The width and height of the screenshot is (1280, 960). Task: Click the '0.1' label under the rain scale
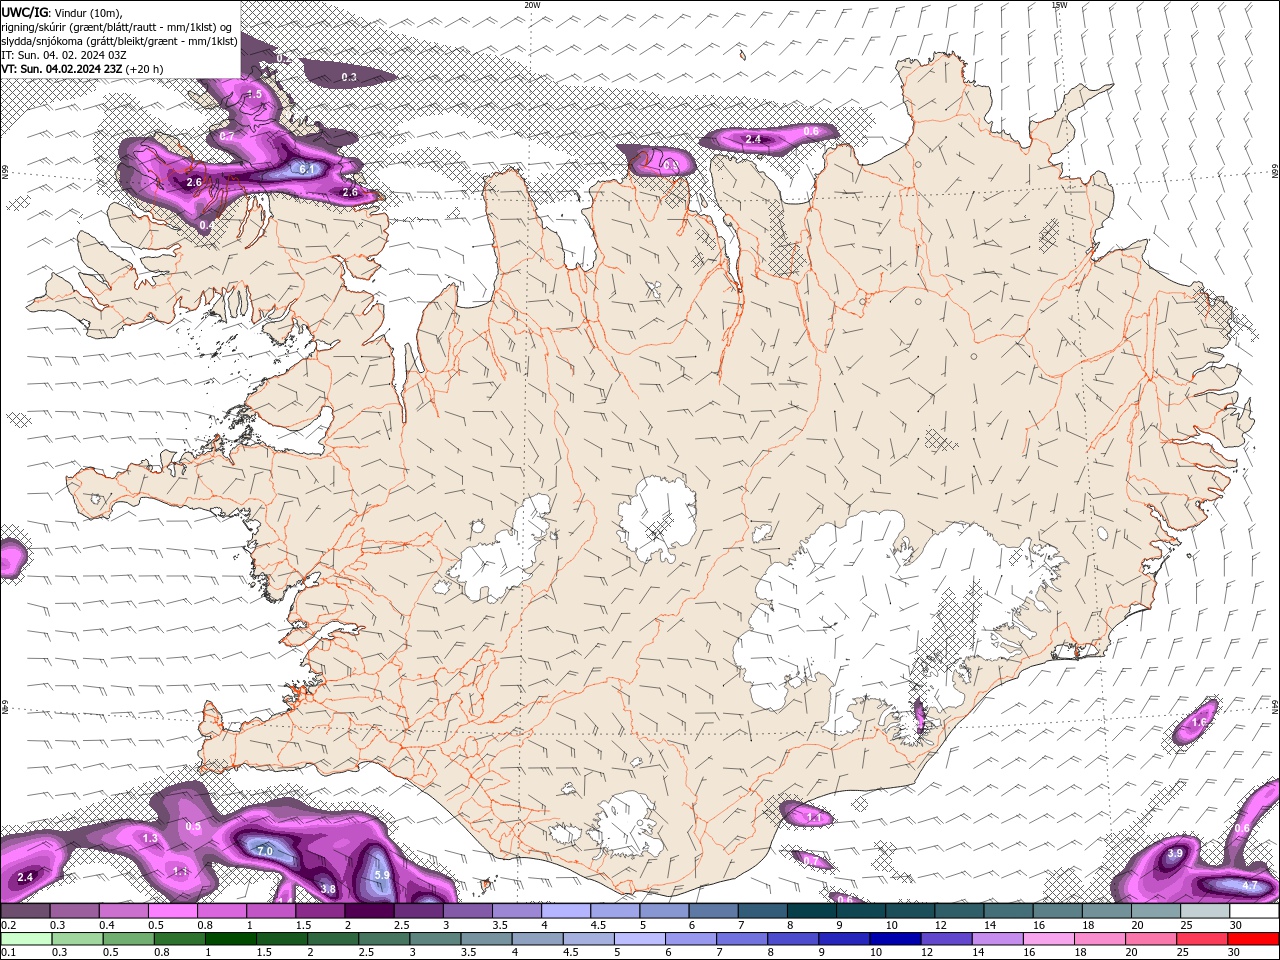click(x=7, y=953)
